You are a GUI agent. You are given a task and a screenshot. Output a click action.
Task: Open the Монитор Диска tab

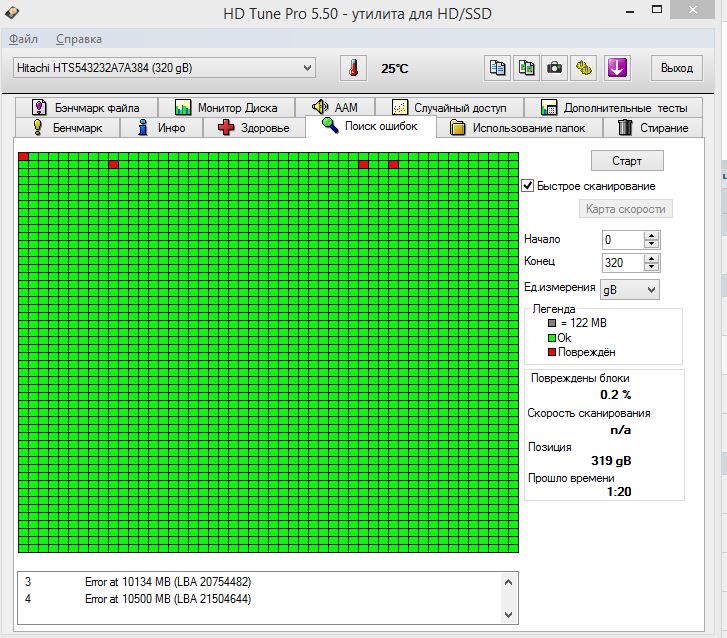(x=226, y=107)
